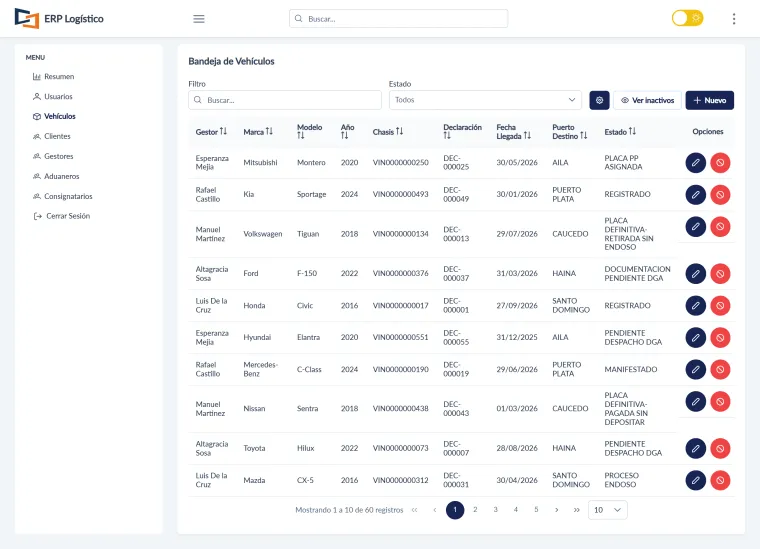Click the ERP Logístico logo
760x549 pixels.
click(59, 18)
